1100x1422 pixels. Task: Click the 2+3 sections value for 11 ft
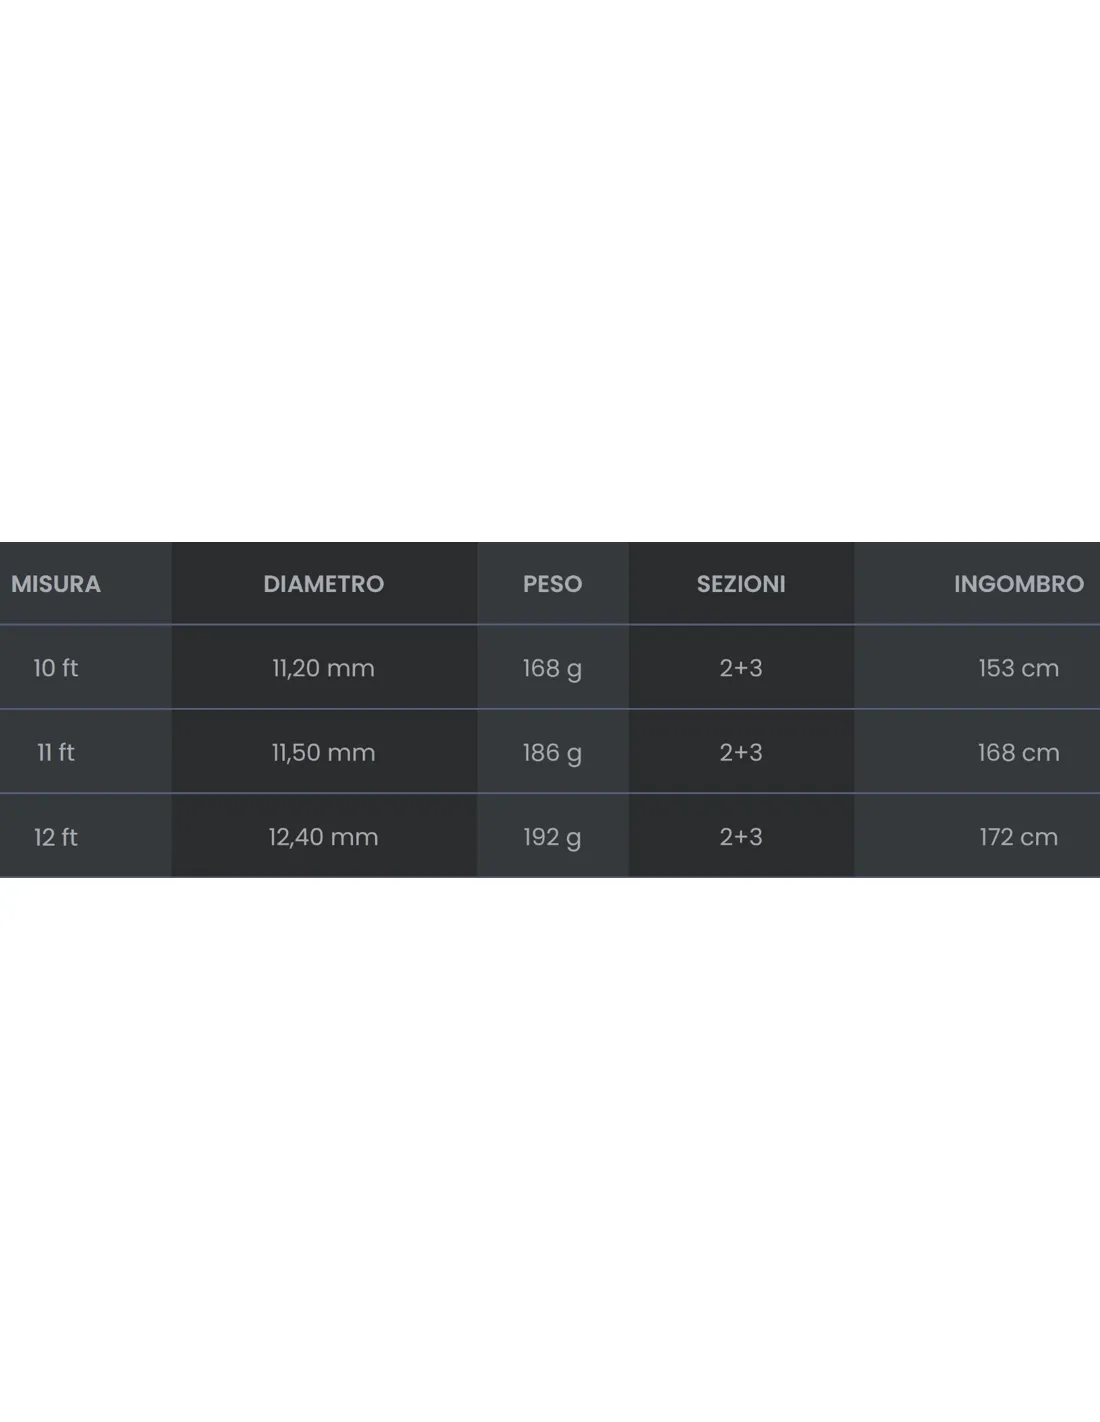pyautogui.click(x=741, y=752)
